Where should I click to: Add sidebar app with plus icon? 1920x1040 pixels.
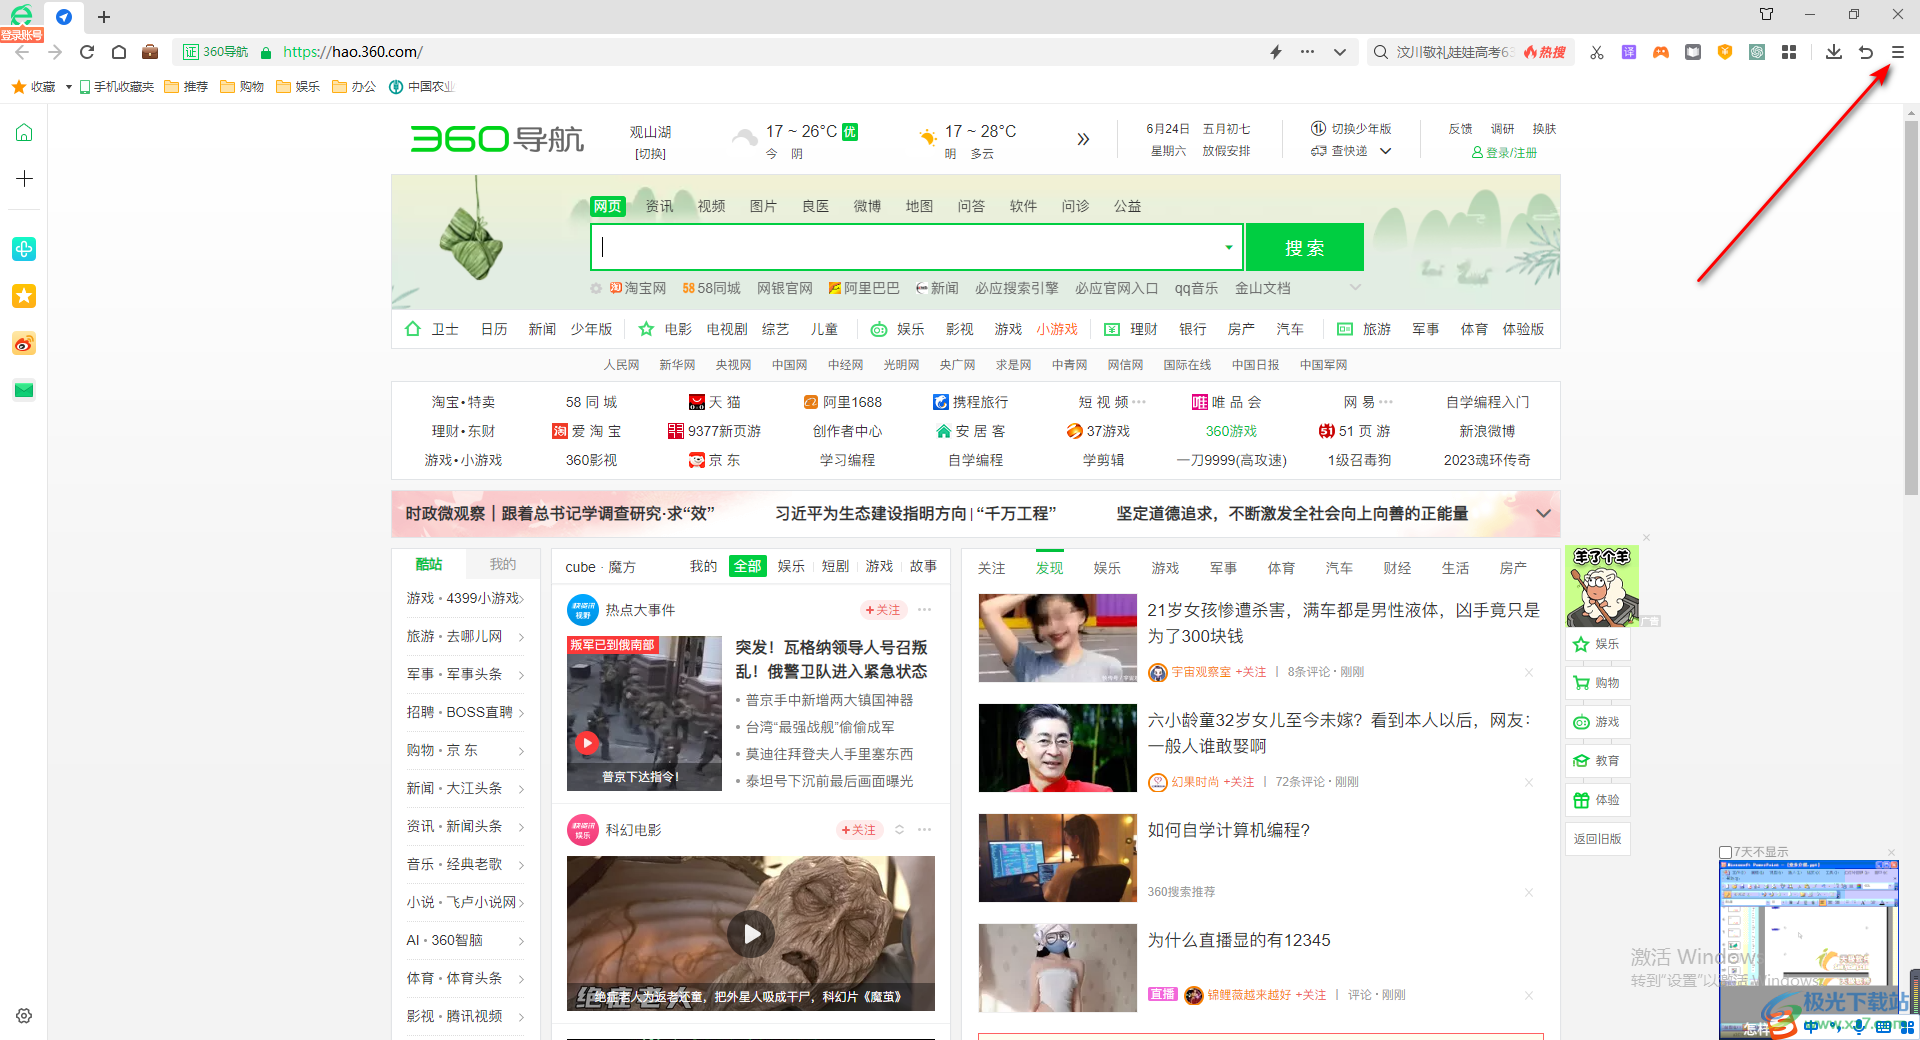click(24, 178)
